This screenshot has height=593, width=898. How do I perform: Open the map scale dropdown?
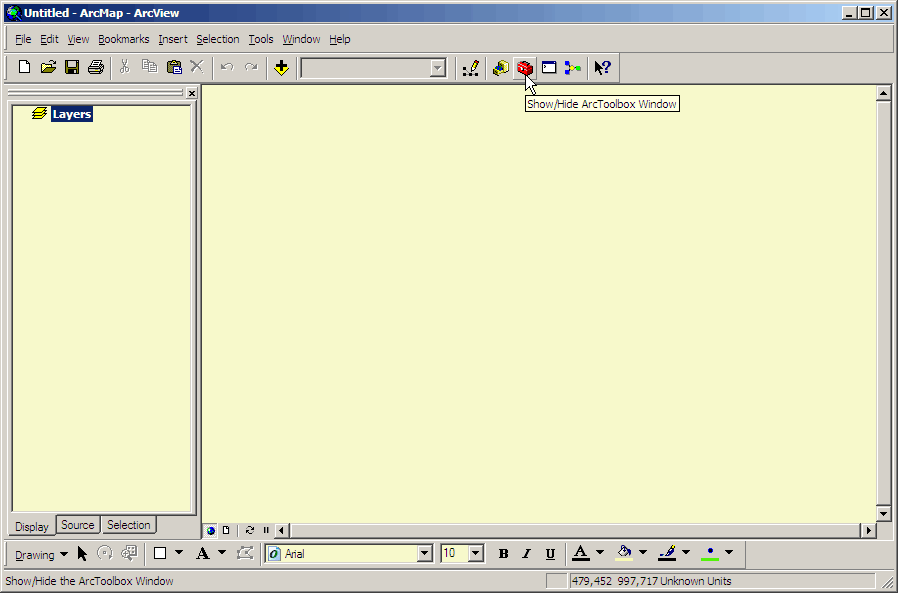pyautogui.click(x=438, y=68)
